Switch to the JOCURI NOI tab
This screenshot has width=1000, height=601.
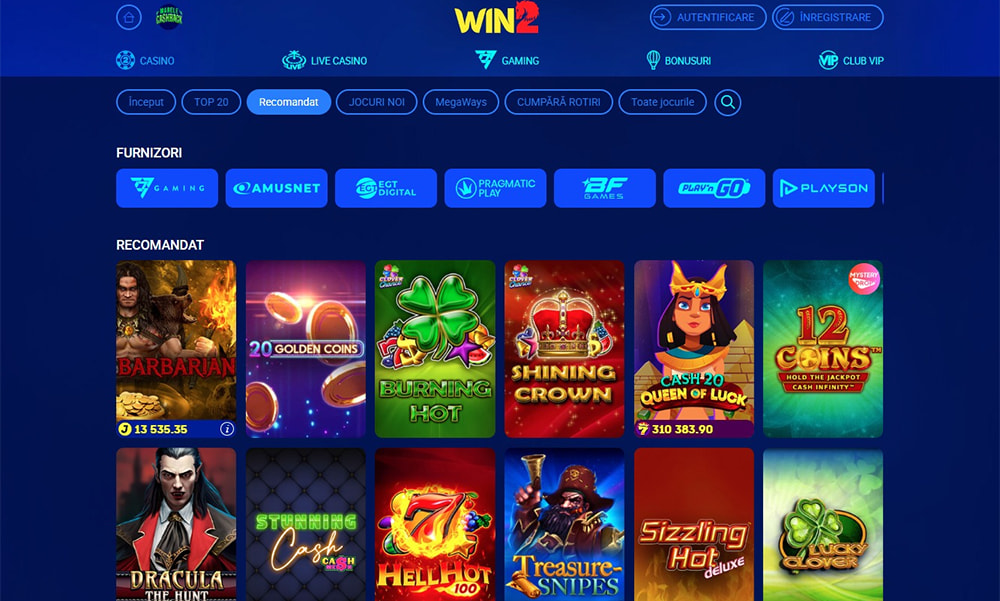(x=377, y=102)
